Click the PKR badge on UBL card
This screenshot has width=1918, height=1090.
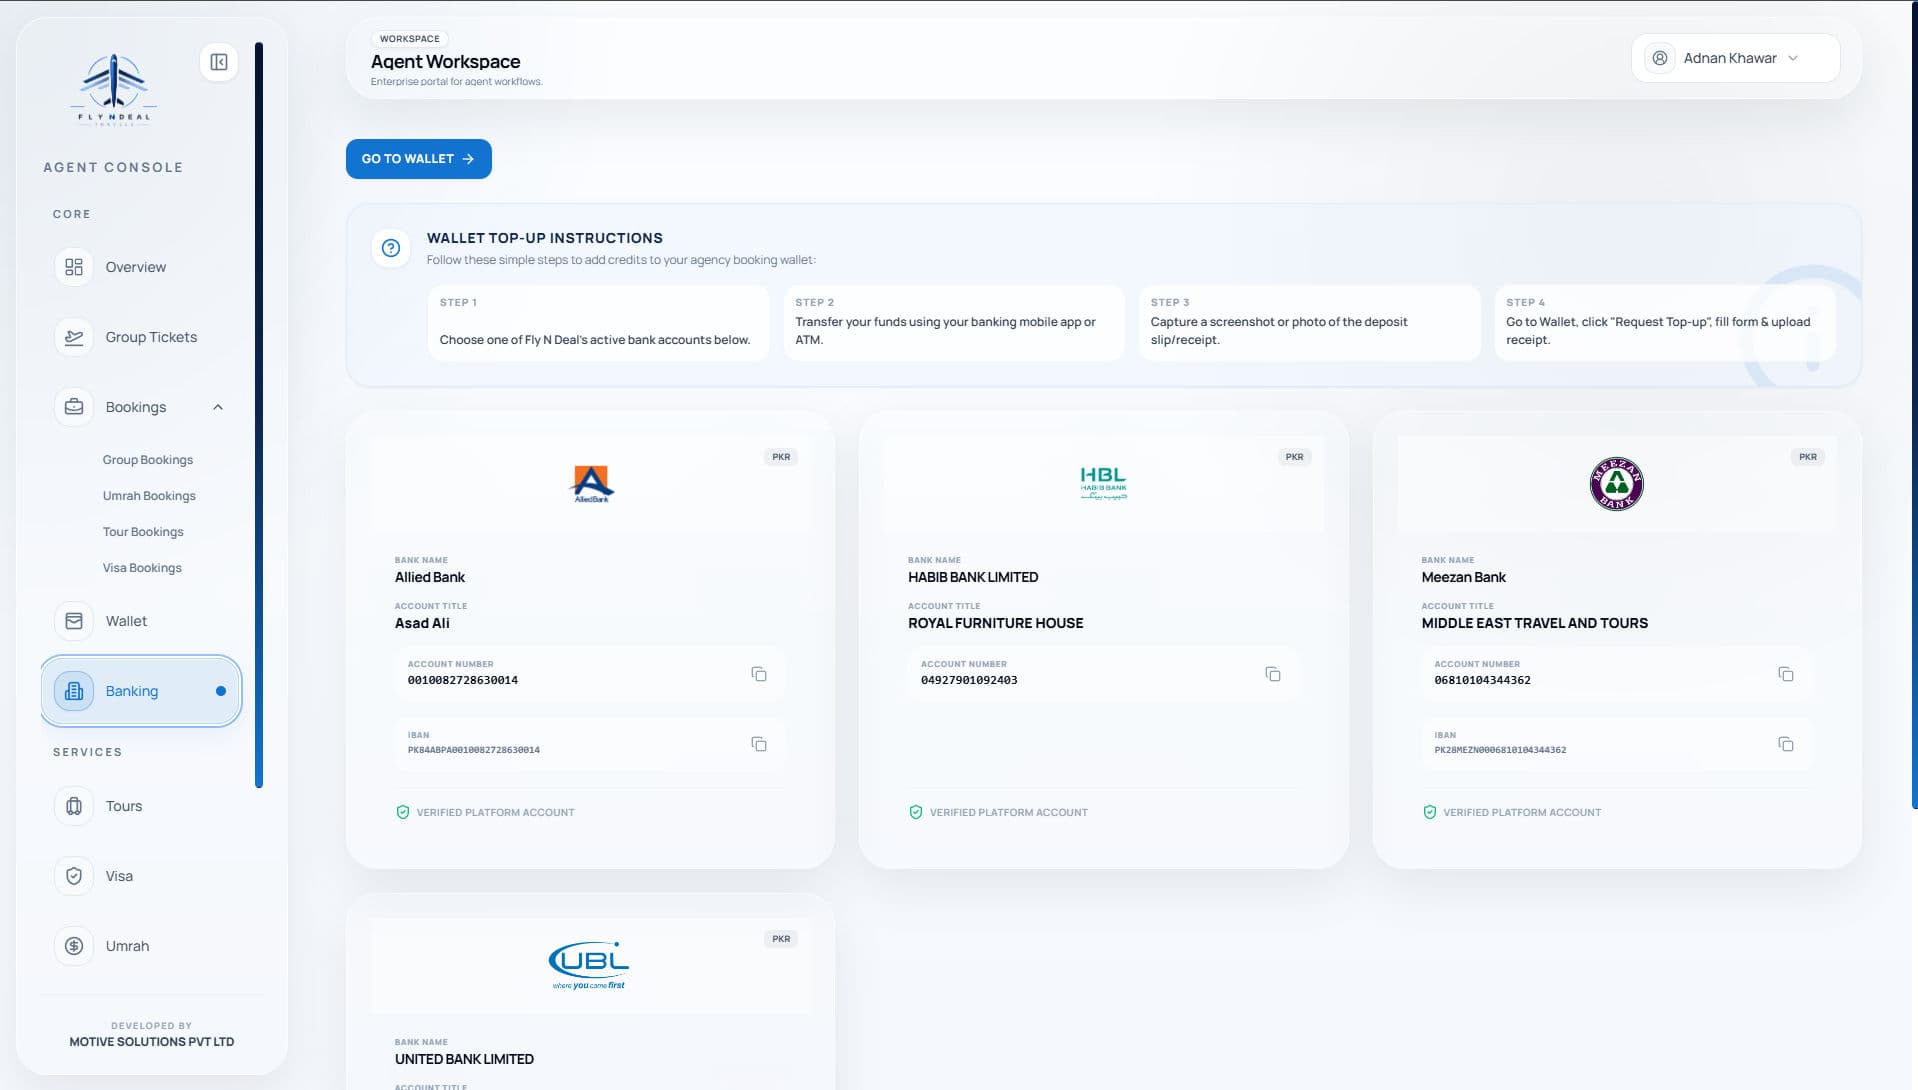click(x=781, y=939)
